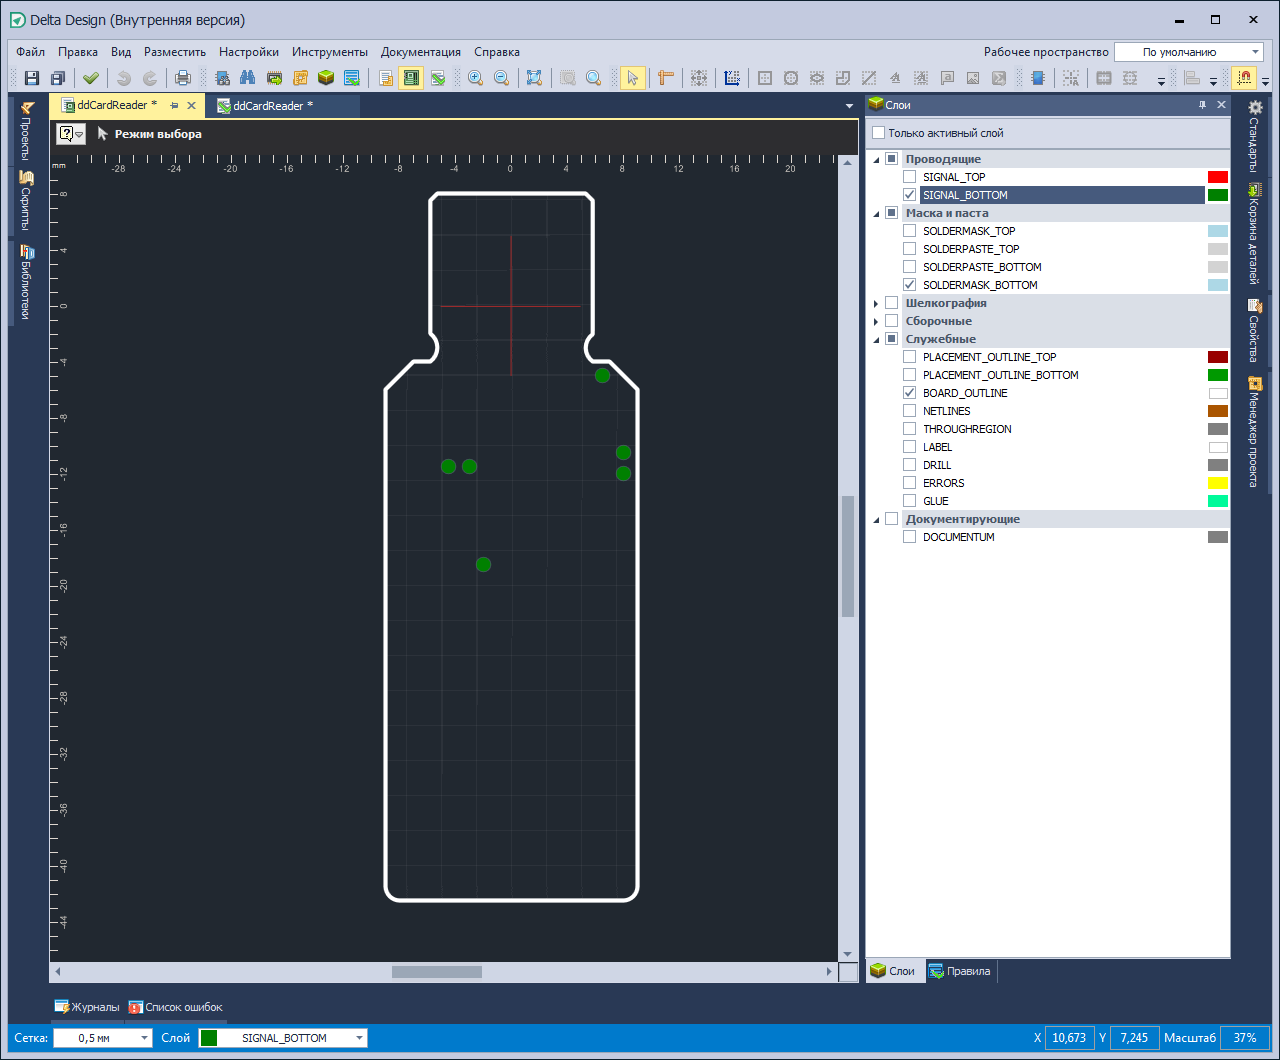This screenshot has width=1280, height=1060.
Task: Collapse the Проводящие layer group
Action: [877, 159]
